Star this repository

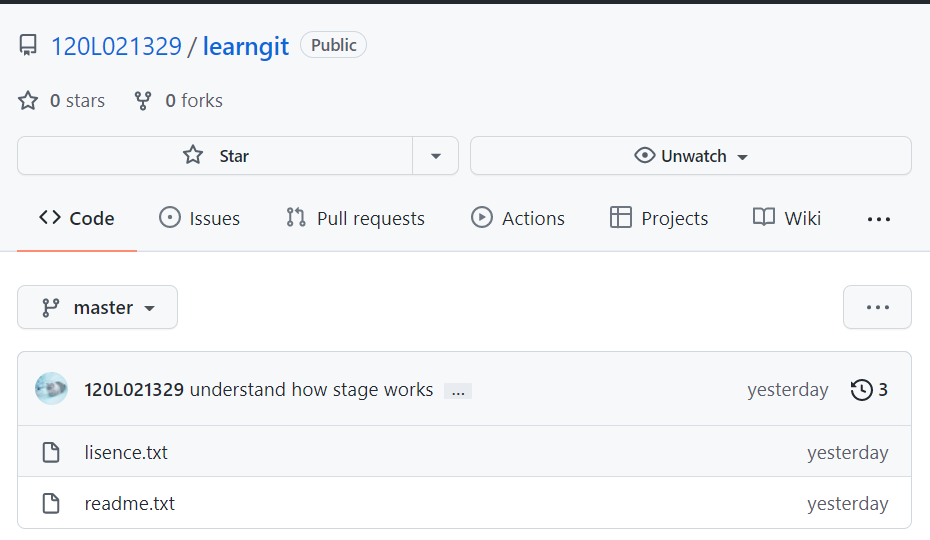pos(215,156)
